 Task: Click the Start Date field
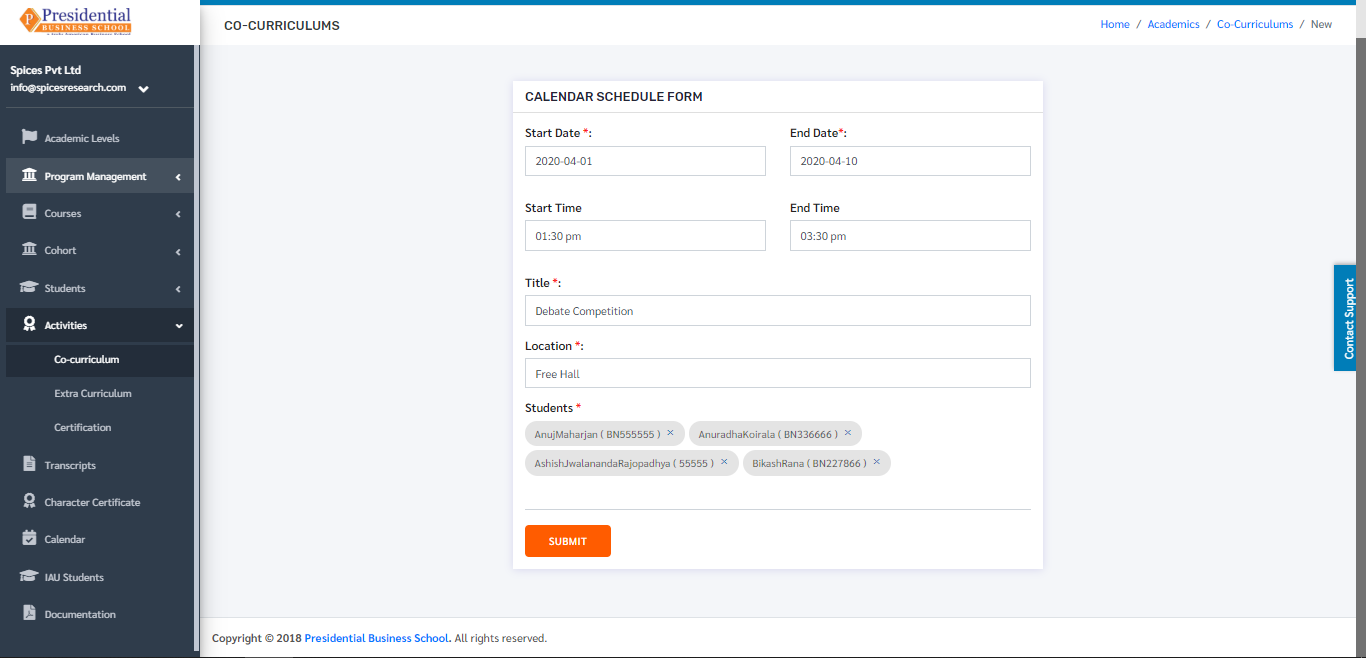point(645,161)
